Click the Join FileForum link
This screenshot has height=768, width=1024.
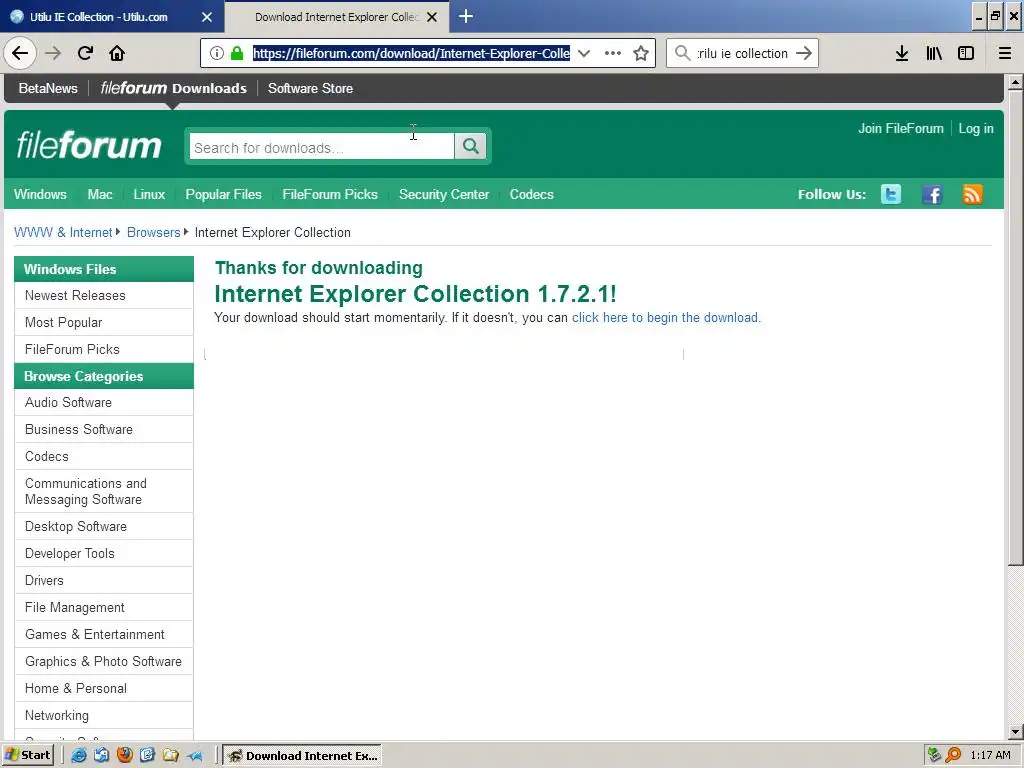901,128
